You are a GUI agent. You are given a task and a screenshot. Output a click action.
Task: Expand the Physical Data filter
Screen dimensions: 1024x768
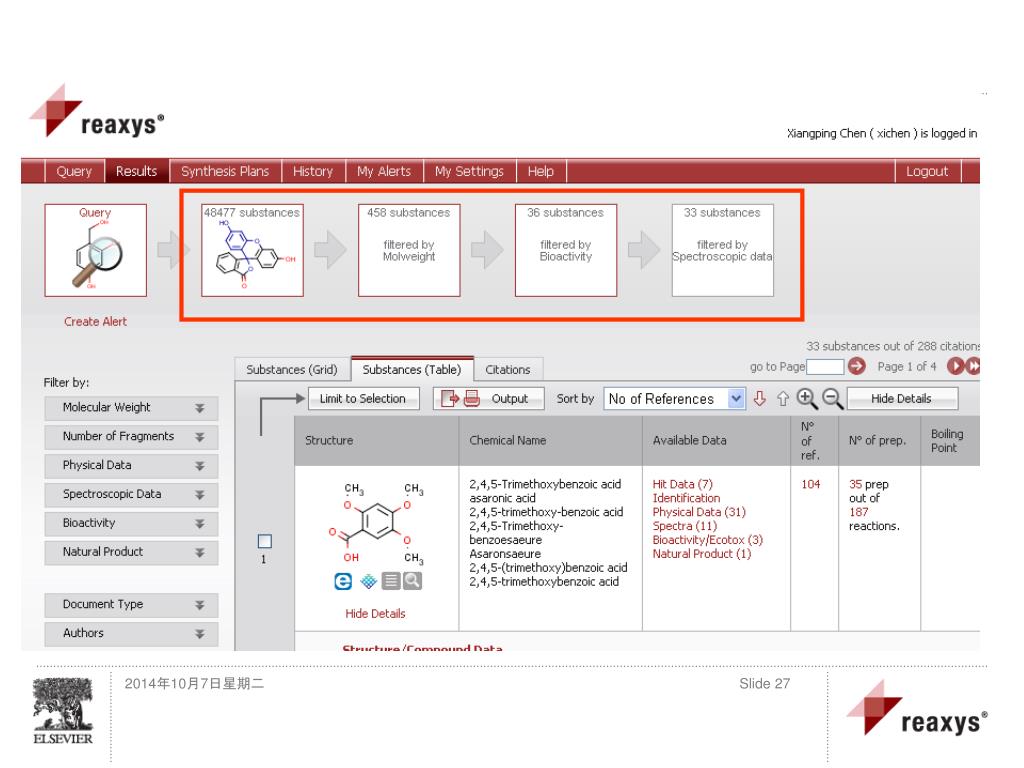(x=131, y=465)
